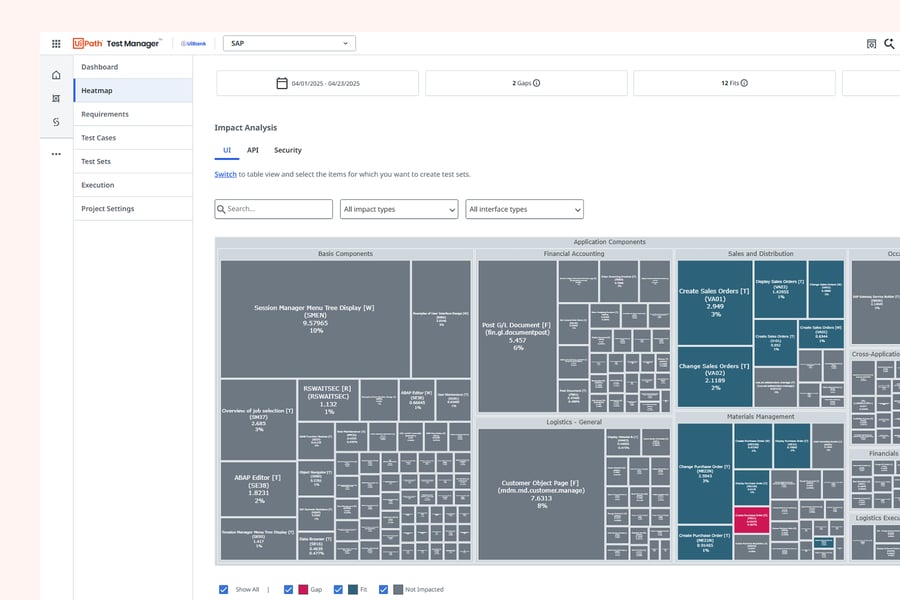Viewport: 900px width, 600px height.
Task: Select the UI tab under Impact Analysis
Action: click(227, 150)
